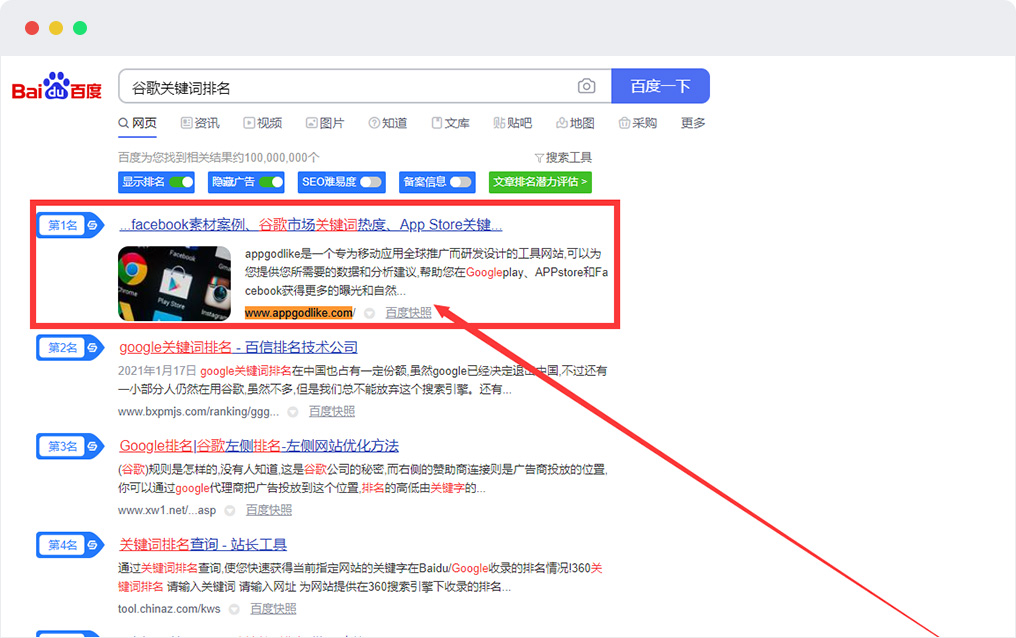The image size is (1016, 638).
Task: Expand the 更多 menu
Action: [693, 123]
